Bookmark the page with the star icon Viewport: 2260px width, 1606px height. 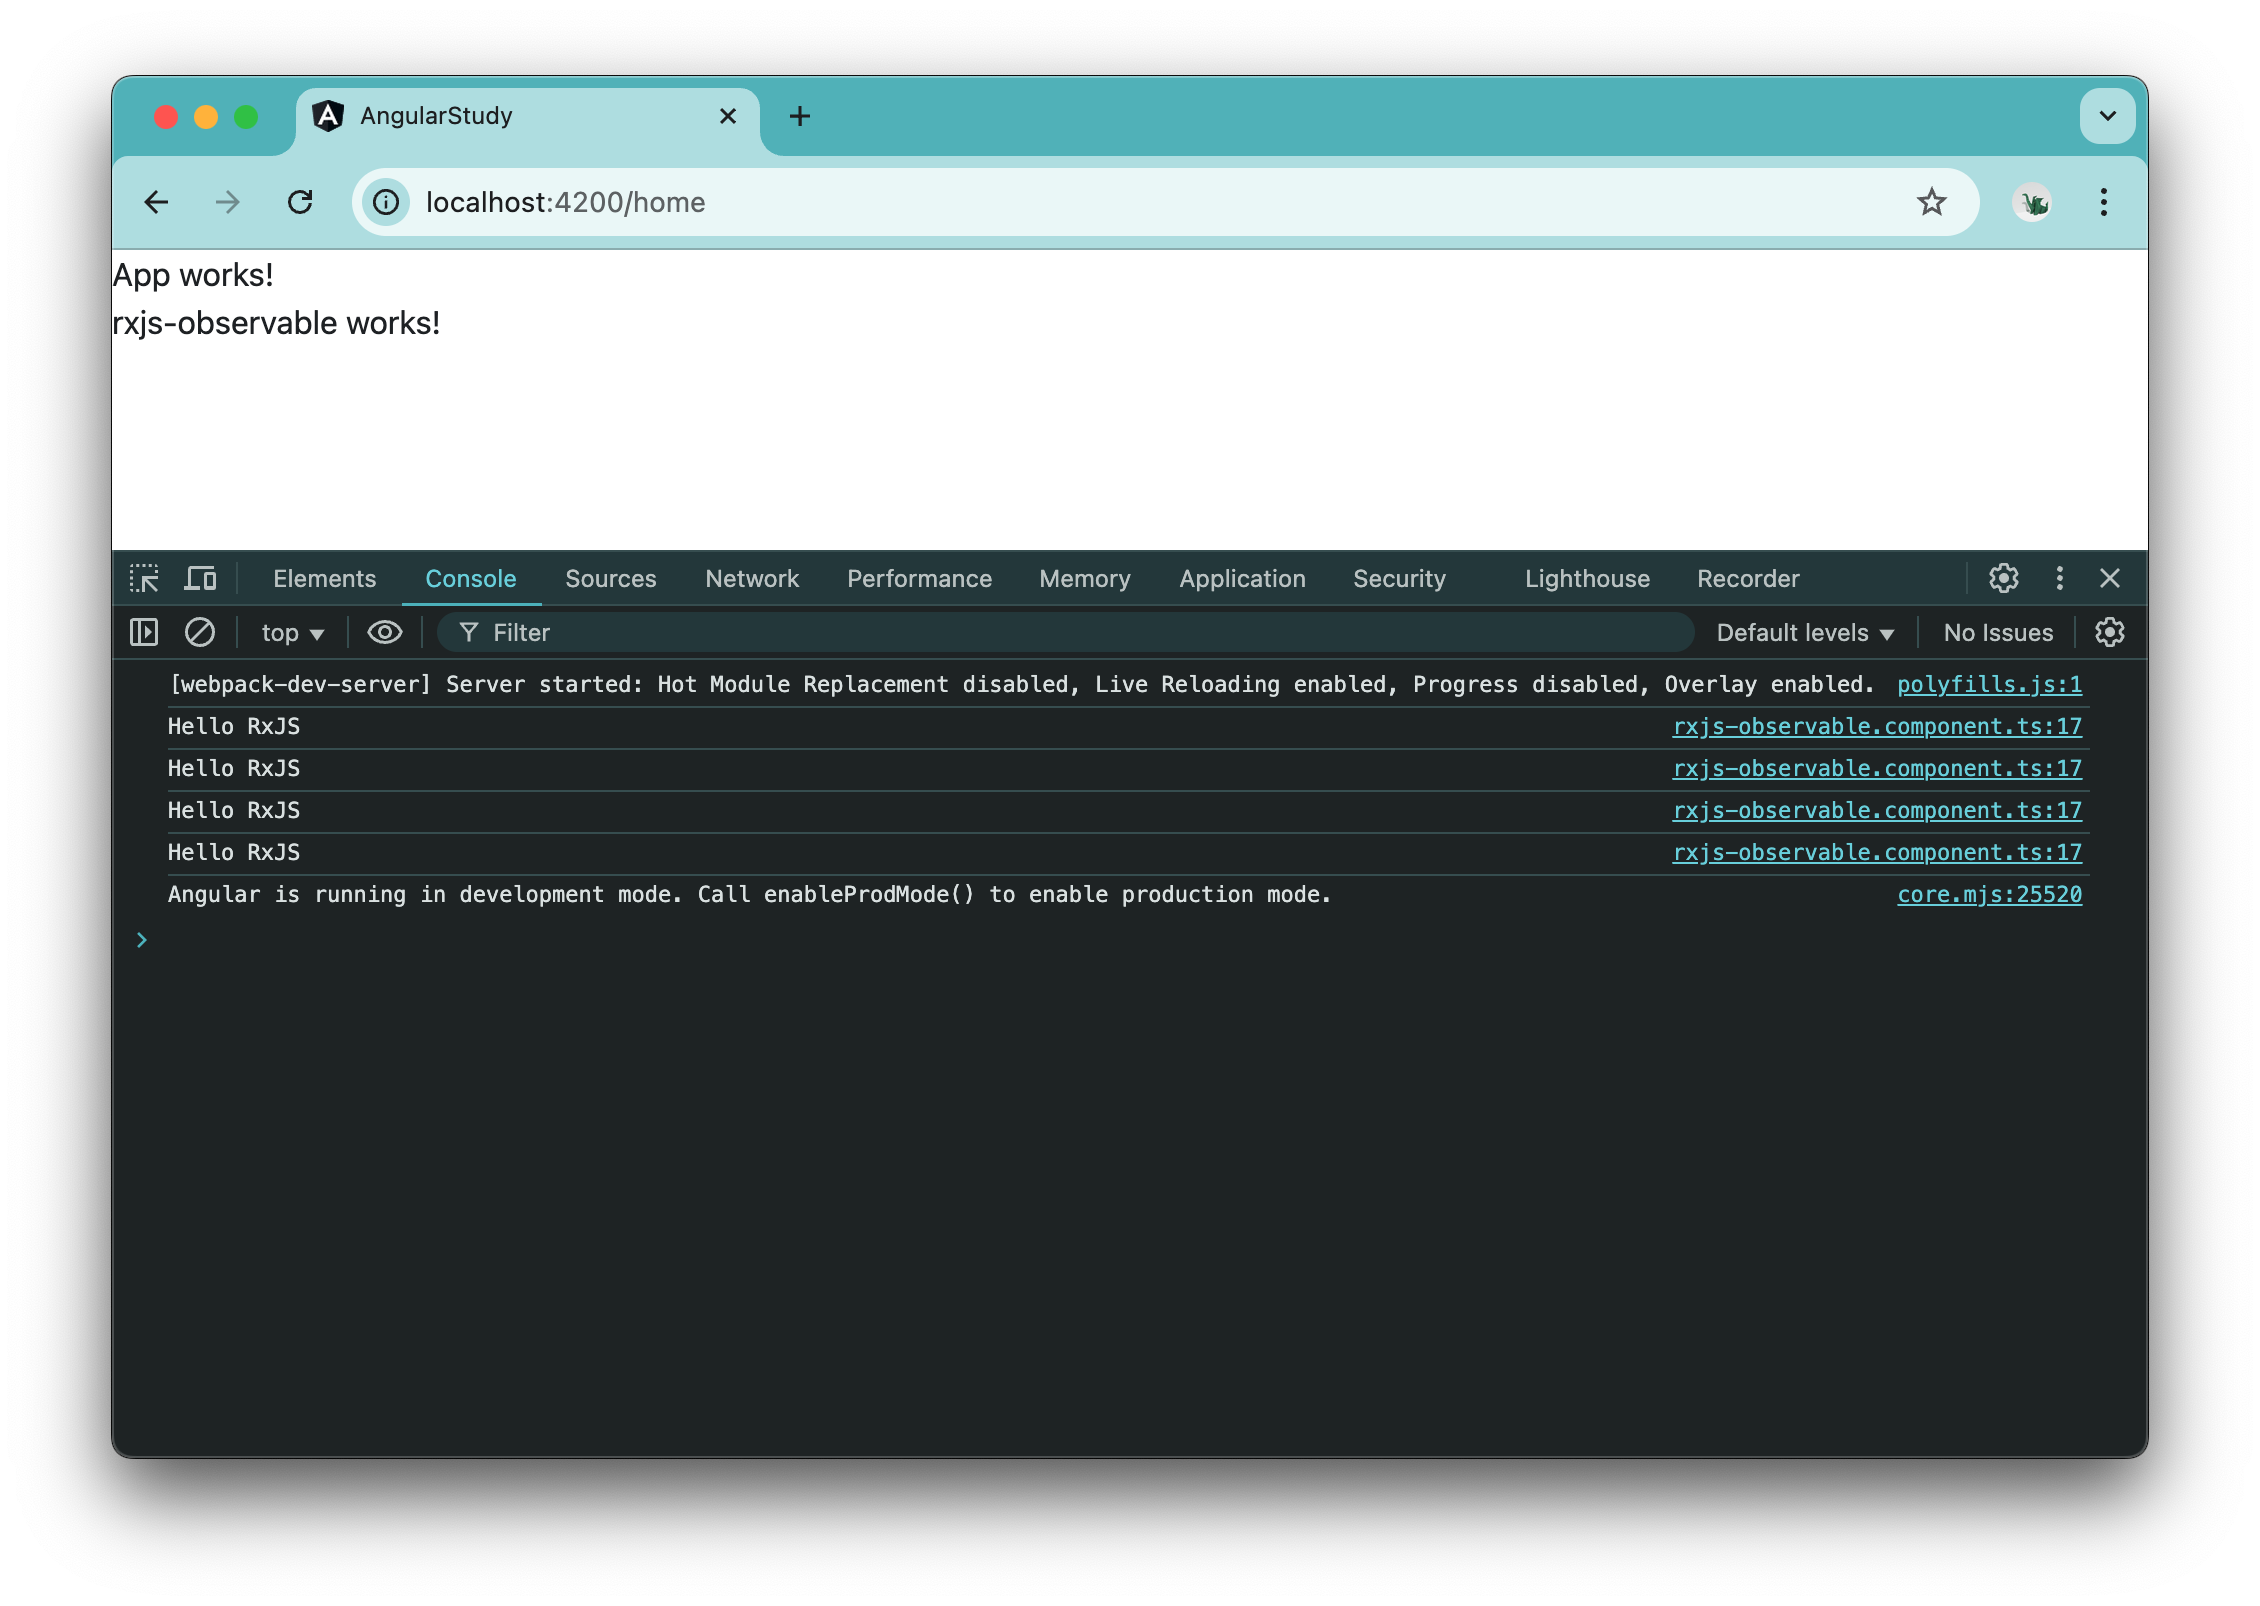(x=1932, y=202)
